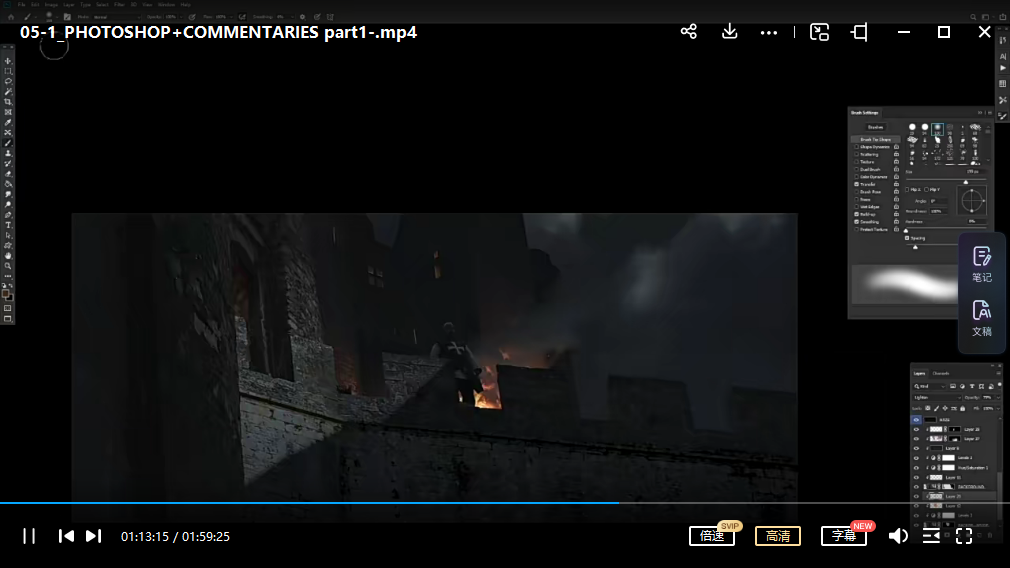The height and width of the screenshot is (568, 1010).
Task: Hide the Layer 27 visibility eye
Action: tap(917, 439)
